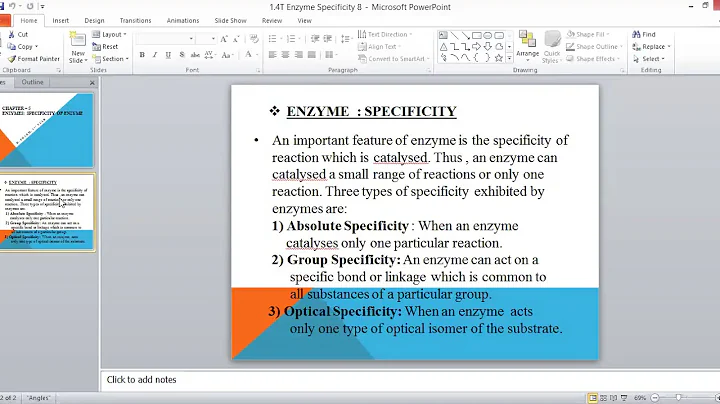This screenshot has height=404, width=720.
Task: Open the Copy dropdown arrow
Action: click(x=36, y=47)
